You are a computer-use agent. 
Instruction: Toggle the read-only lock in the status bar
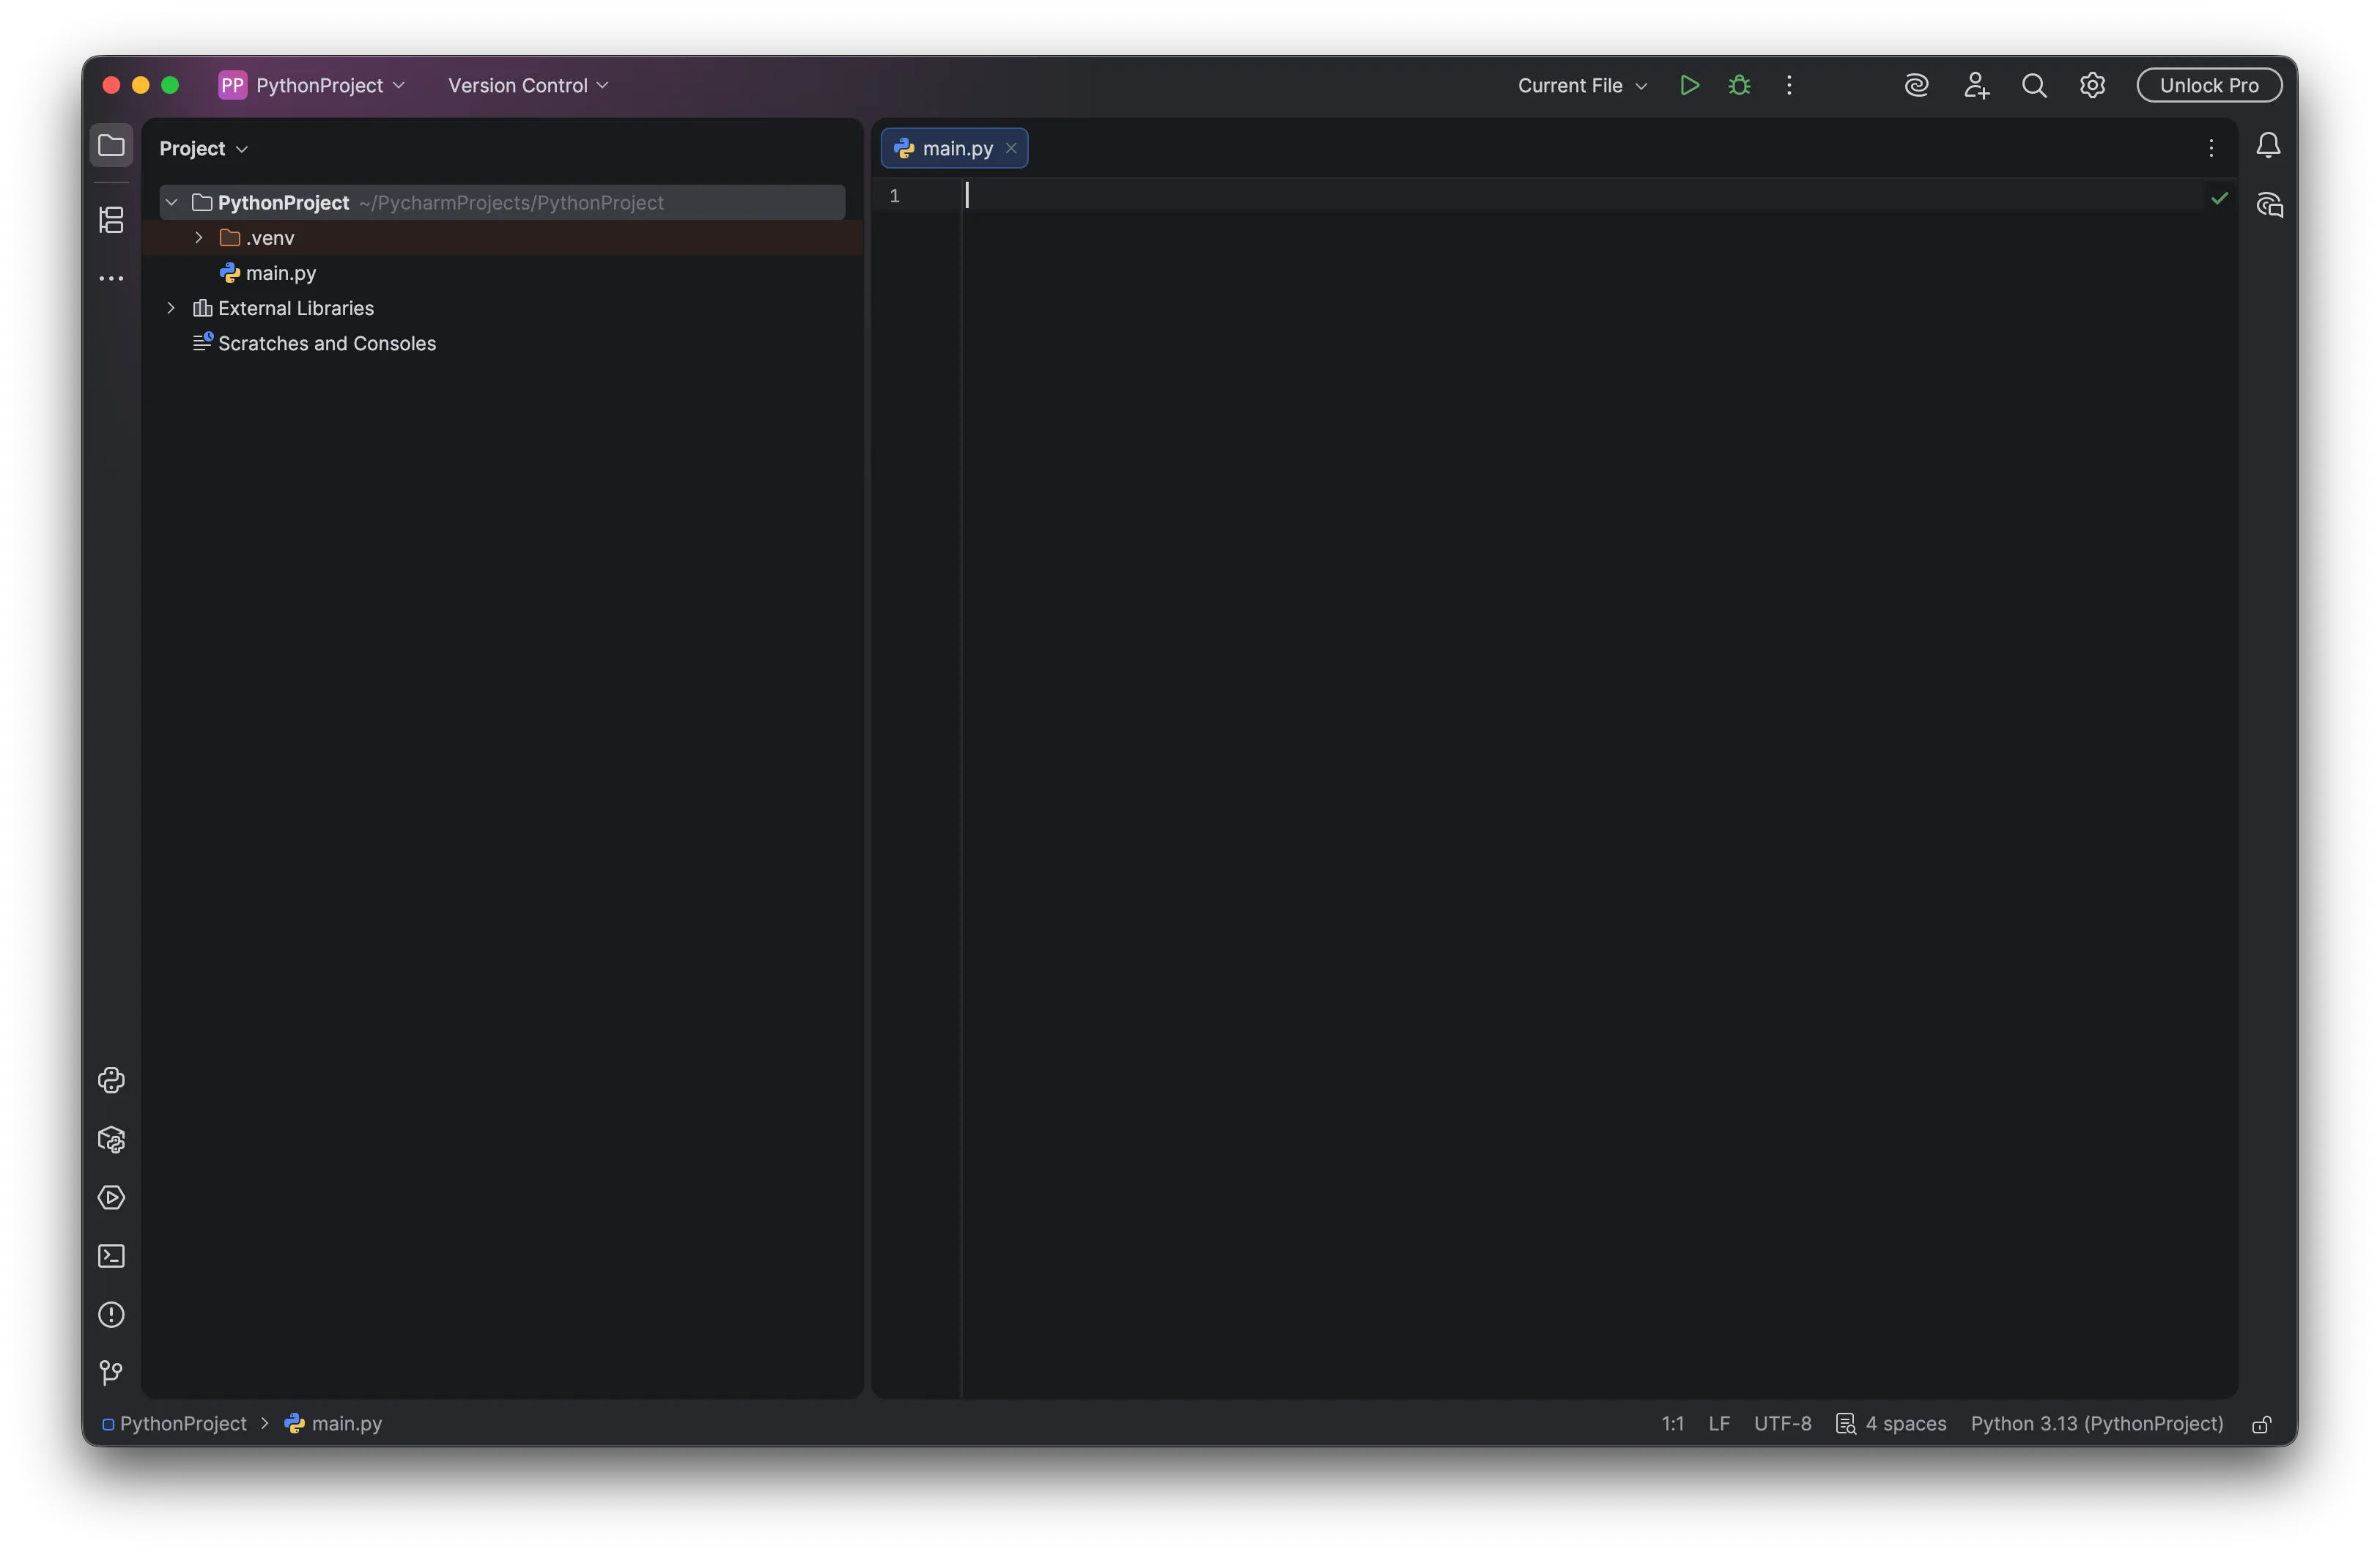[x=2261, y=1424]
